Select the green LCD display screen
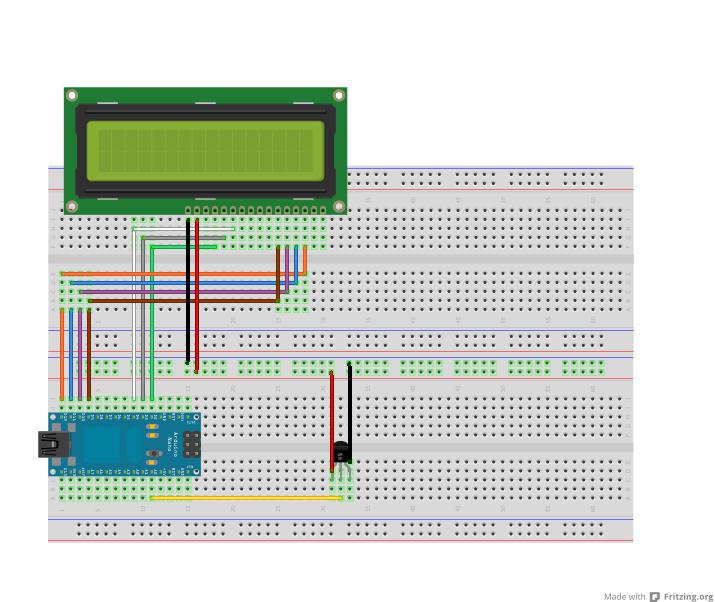 205,150
